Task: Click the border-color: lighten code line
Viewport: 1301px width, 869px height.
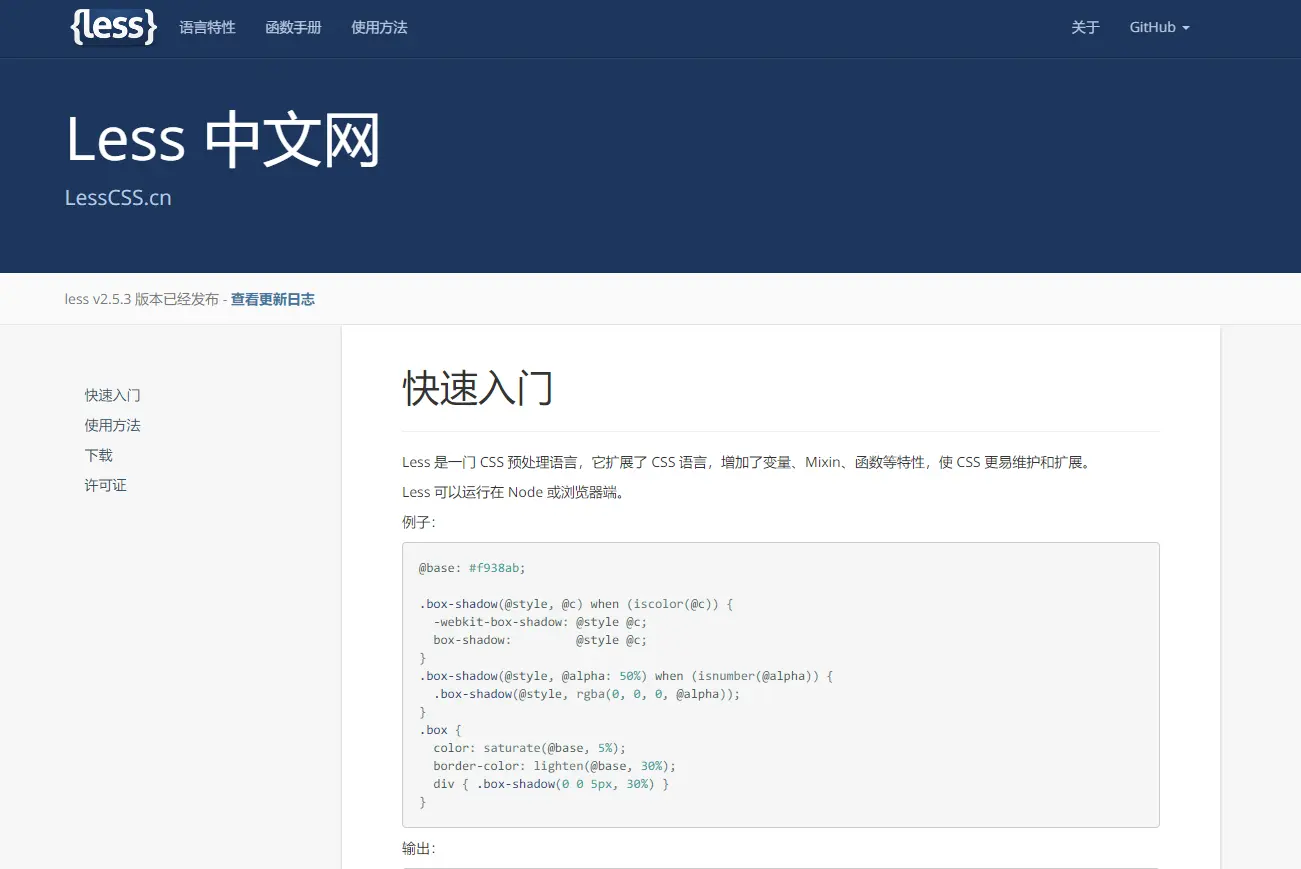Action: tap(555, 766)
